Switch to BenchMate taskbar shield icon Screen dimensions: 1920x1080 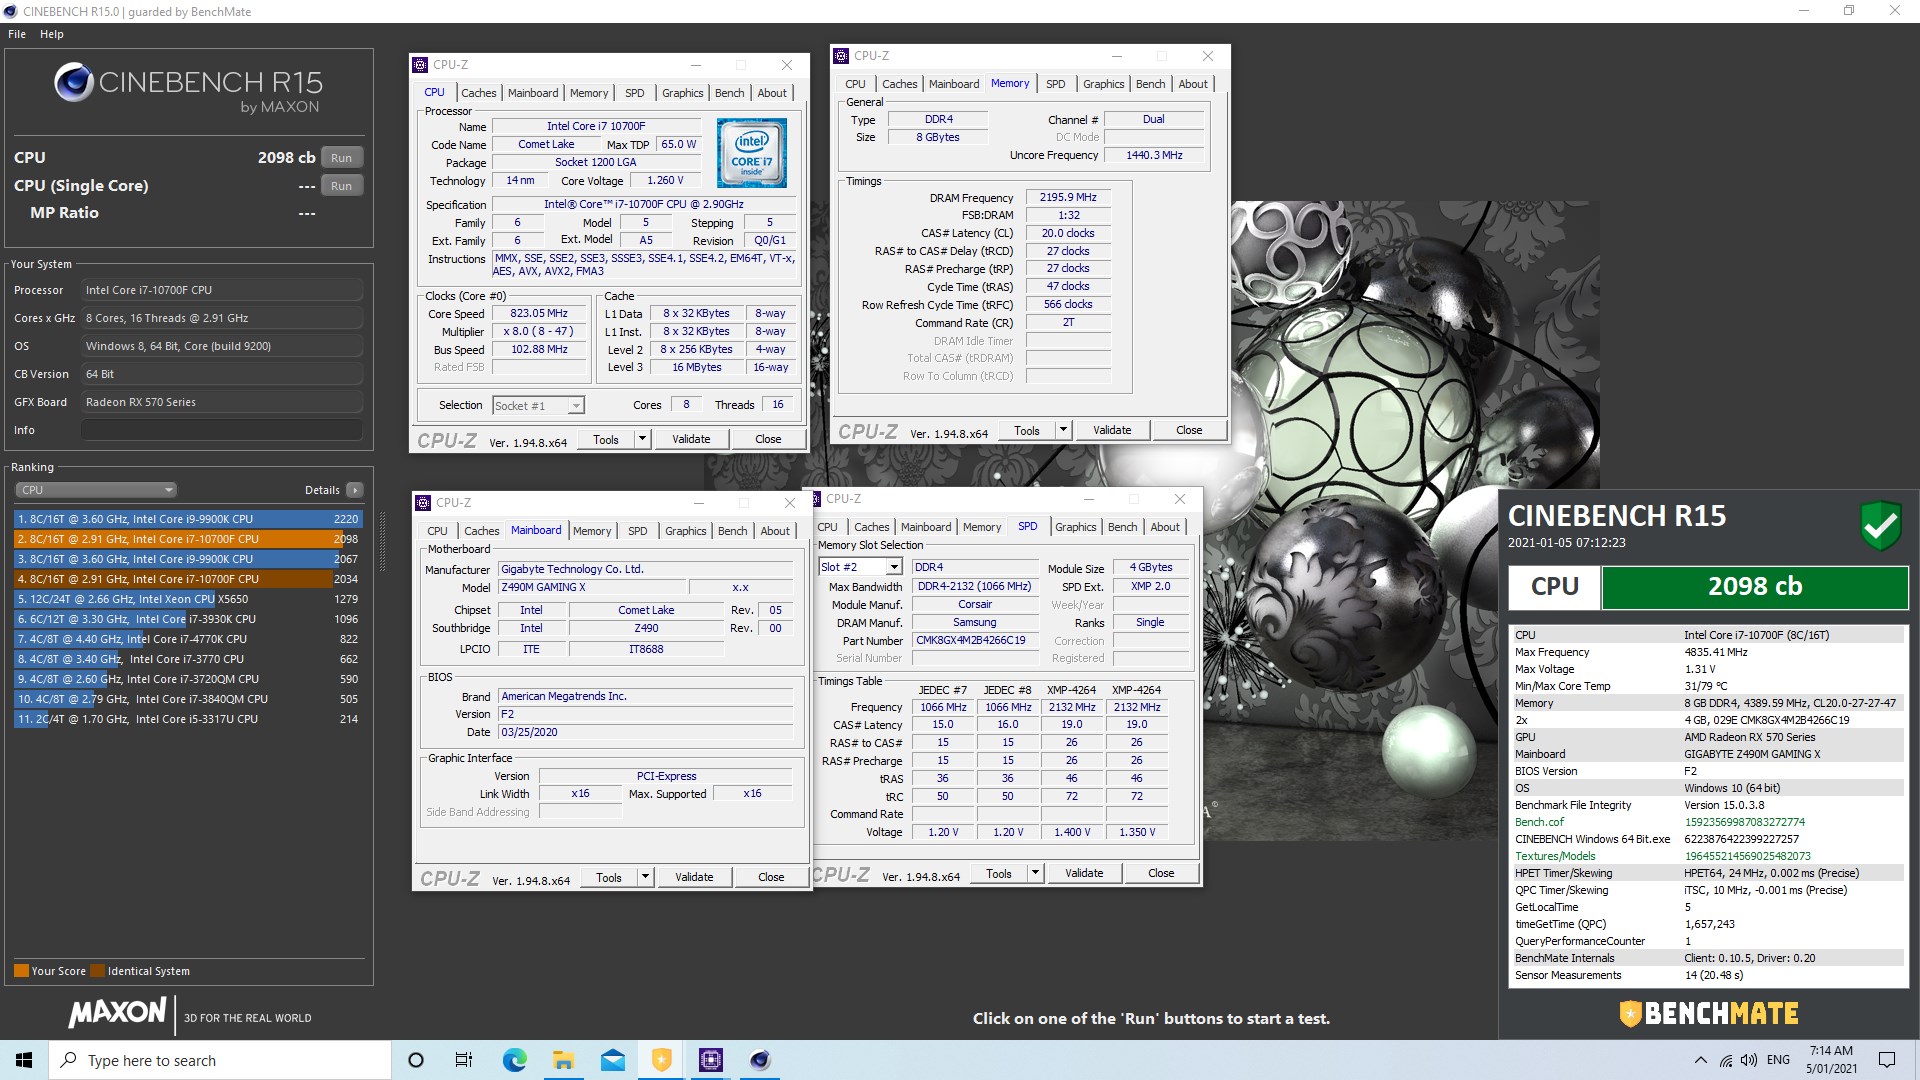[x=661, y=1060]
